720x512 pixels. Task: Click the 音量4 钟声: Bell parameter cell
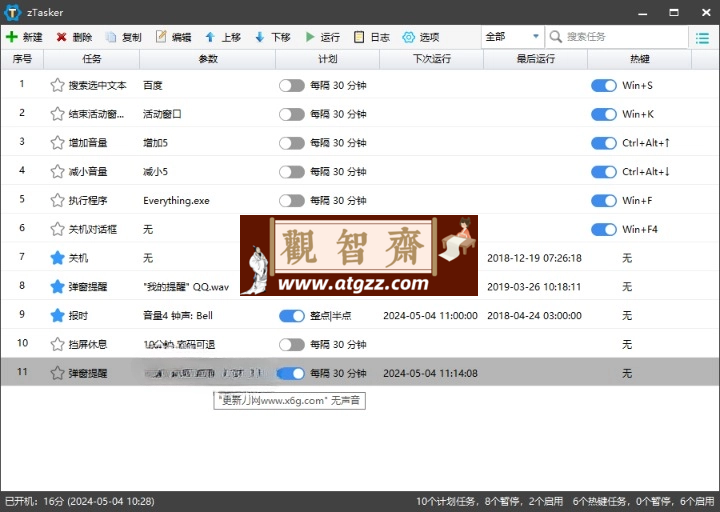click(178, 316)
